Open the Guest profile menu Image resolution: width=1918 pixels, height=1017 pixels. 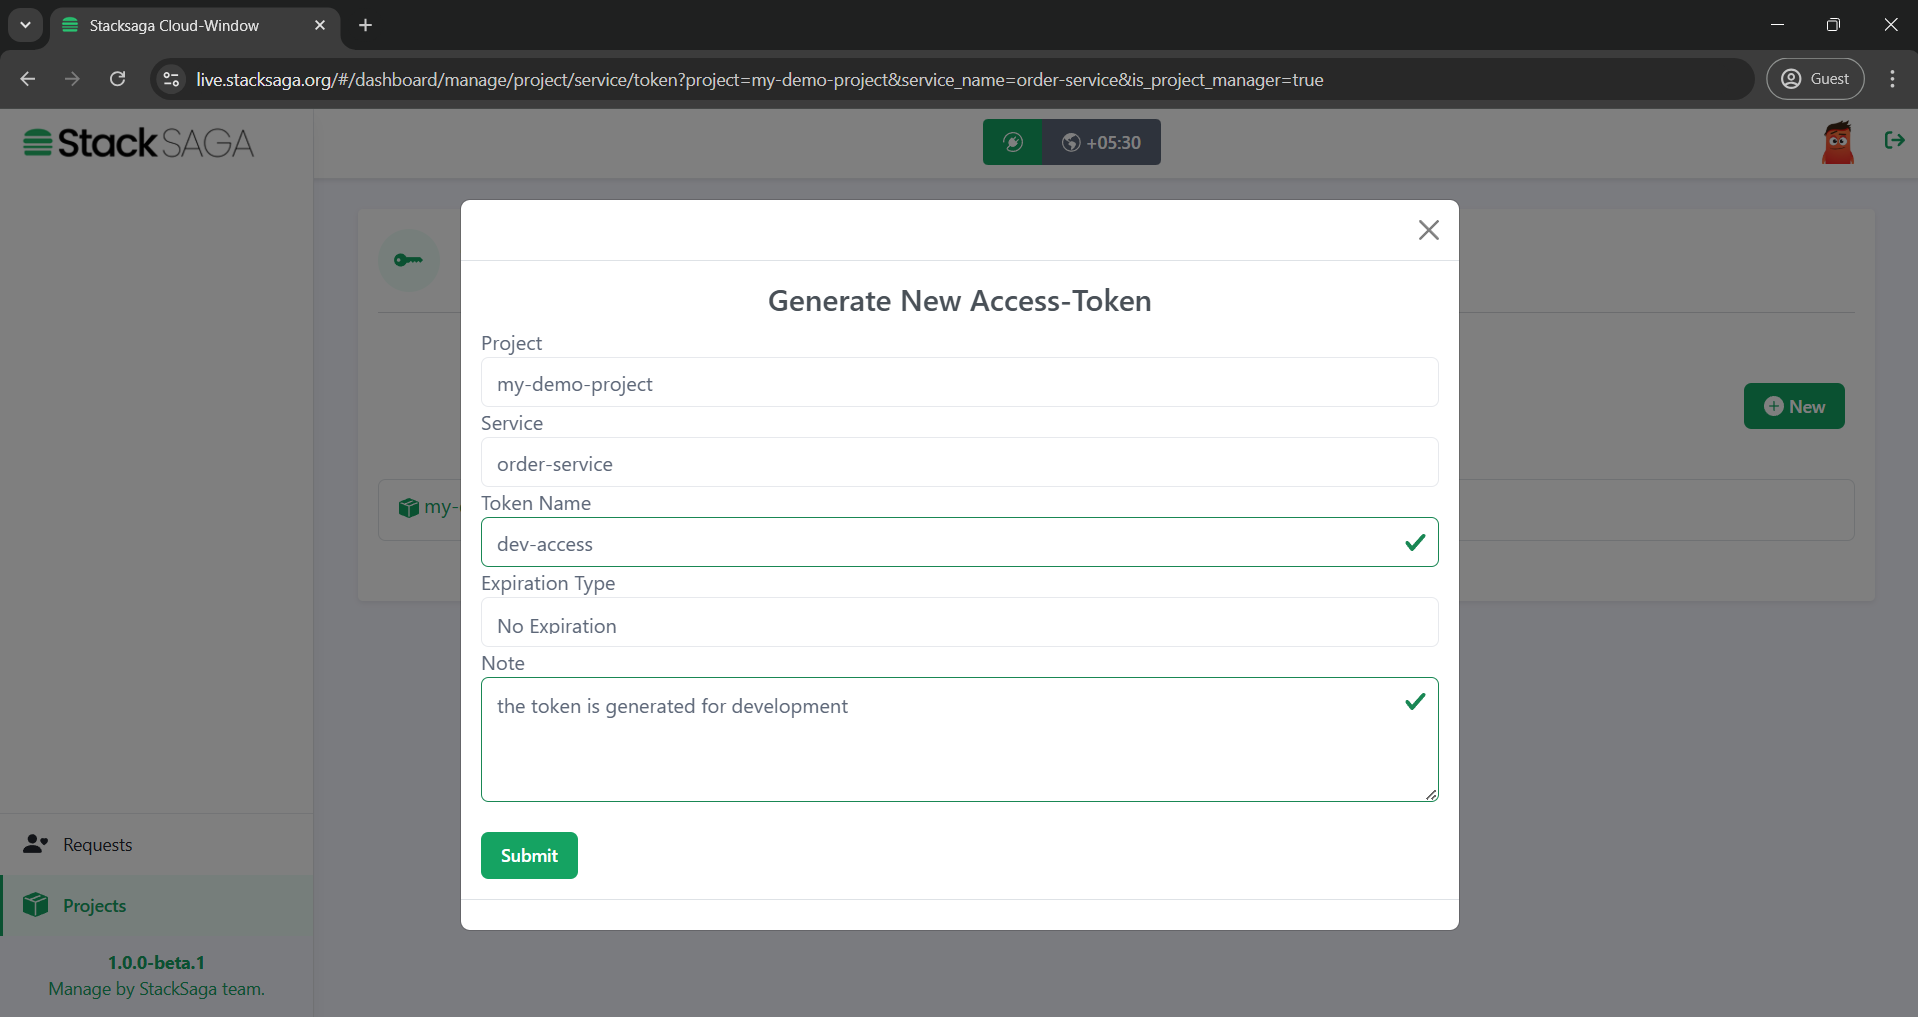click(x=1815, y=78)
